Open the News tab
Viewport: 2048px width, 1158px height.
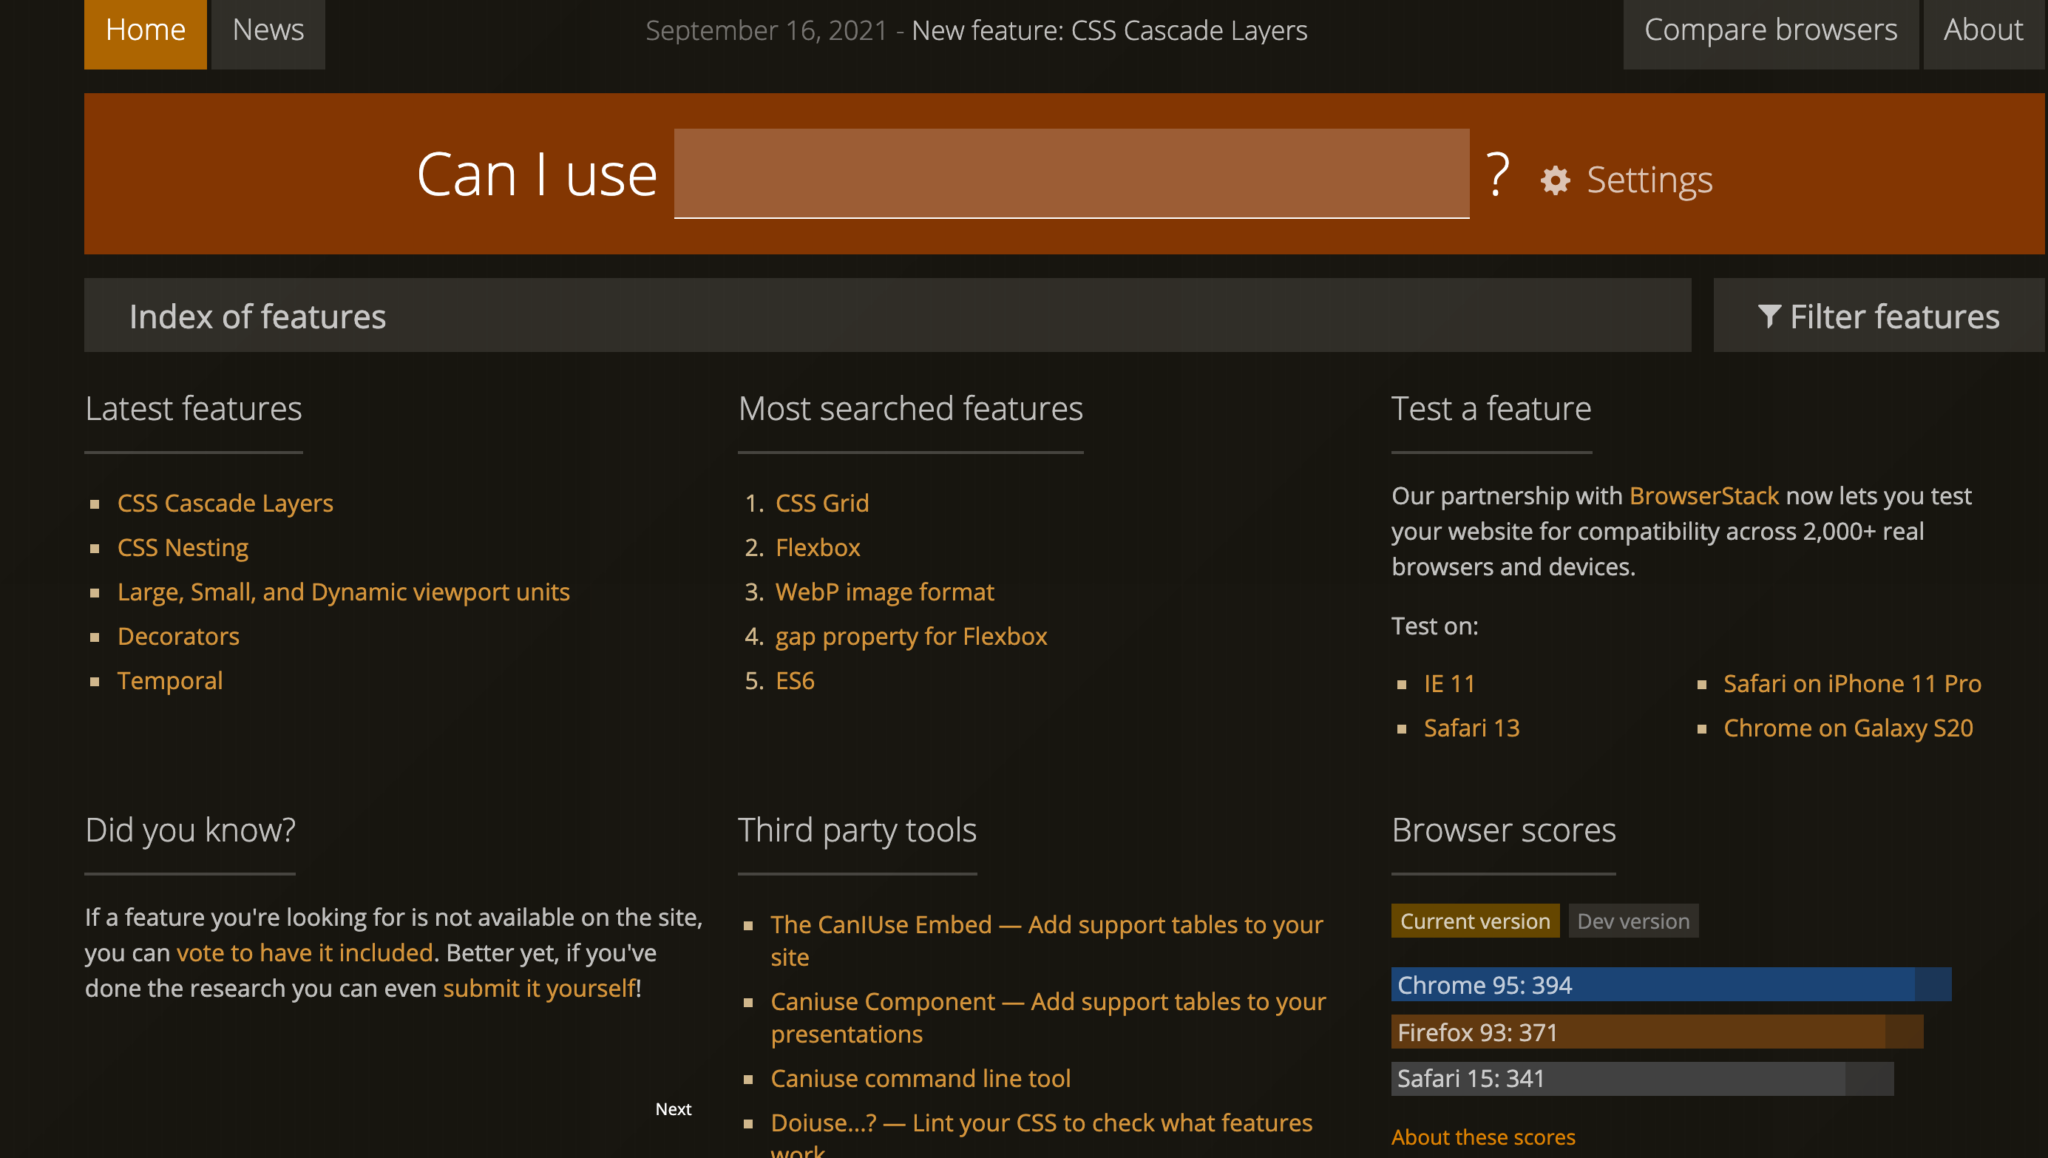[268, 31]
